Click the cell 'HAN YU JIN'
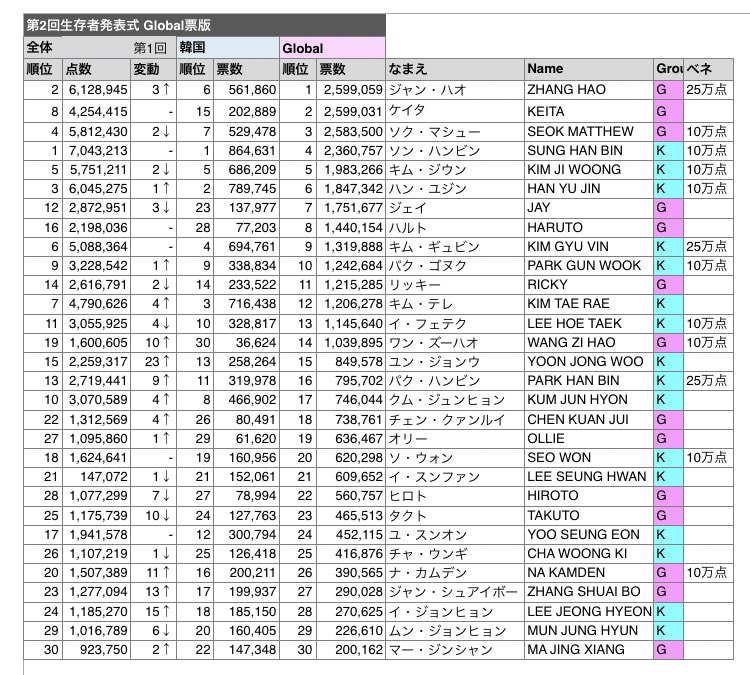 [589, 189]
